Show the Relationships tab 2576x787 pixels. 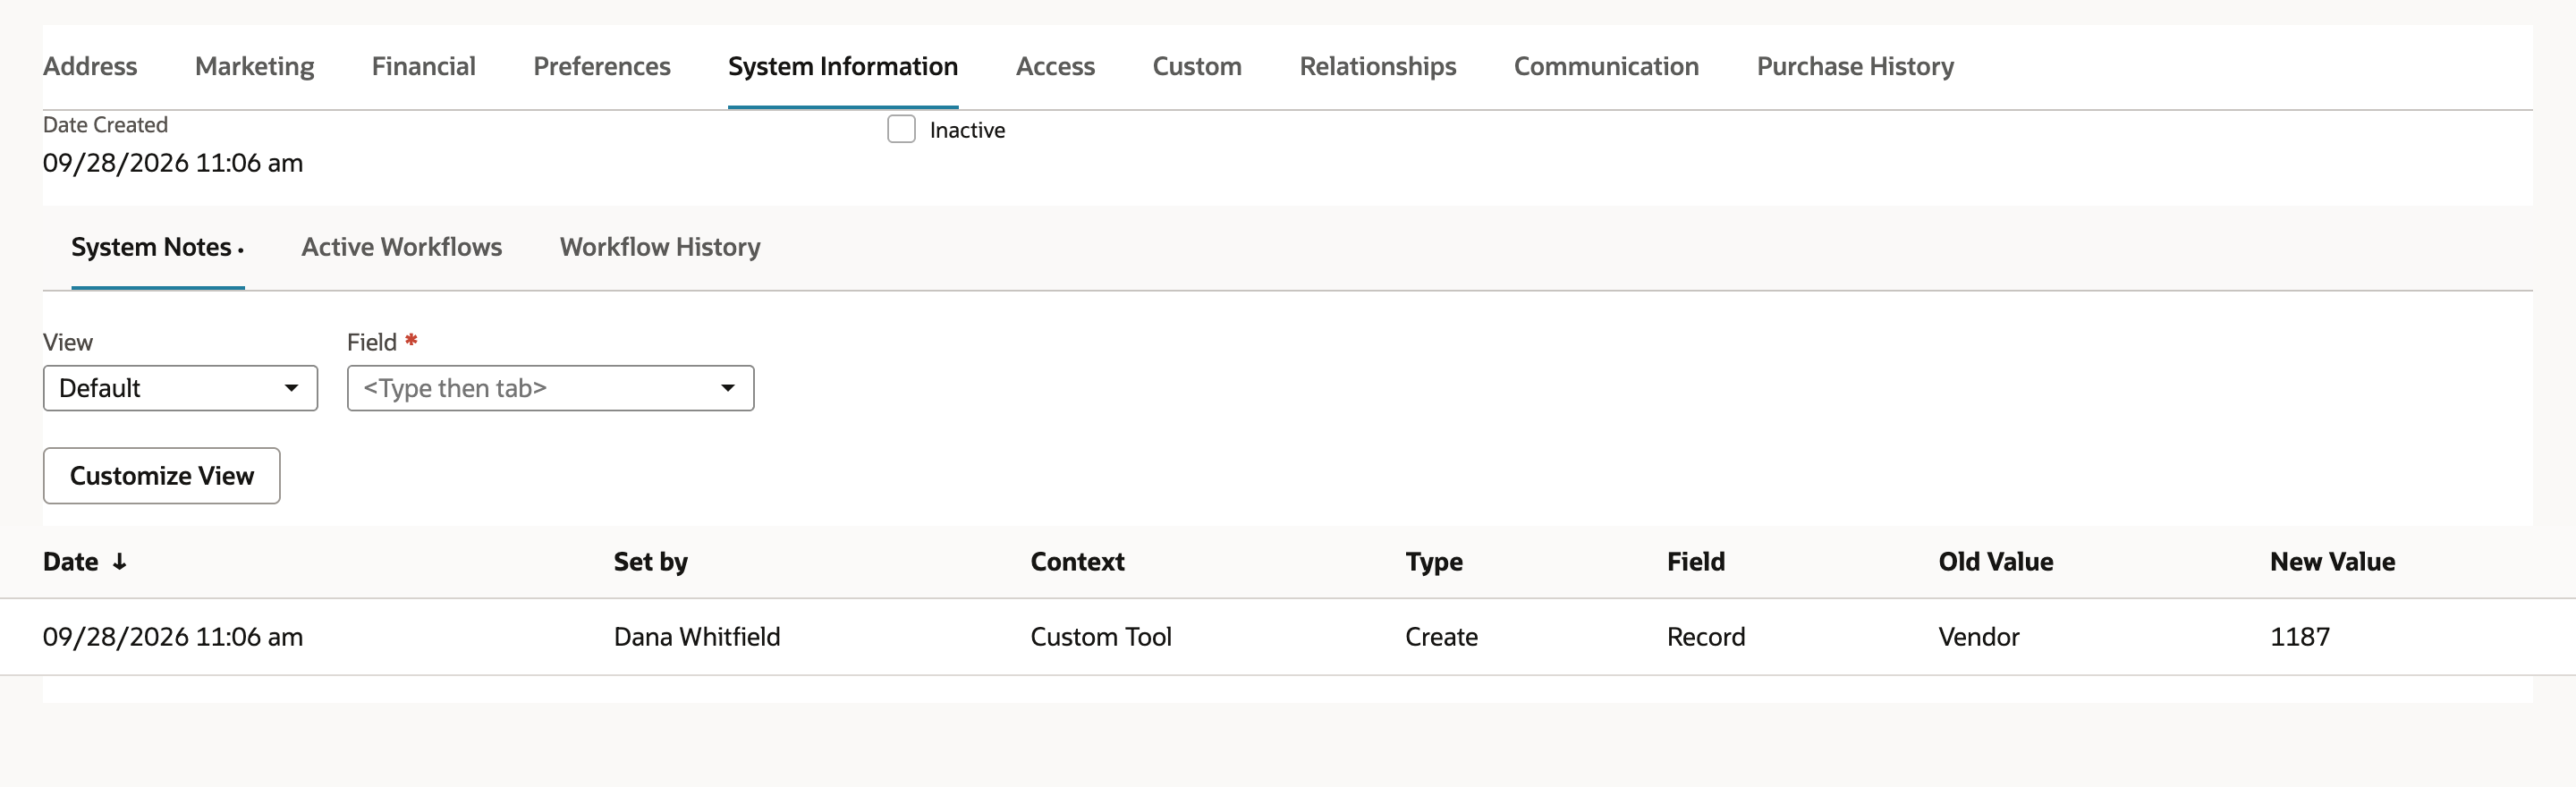pos(1378,66)
